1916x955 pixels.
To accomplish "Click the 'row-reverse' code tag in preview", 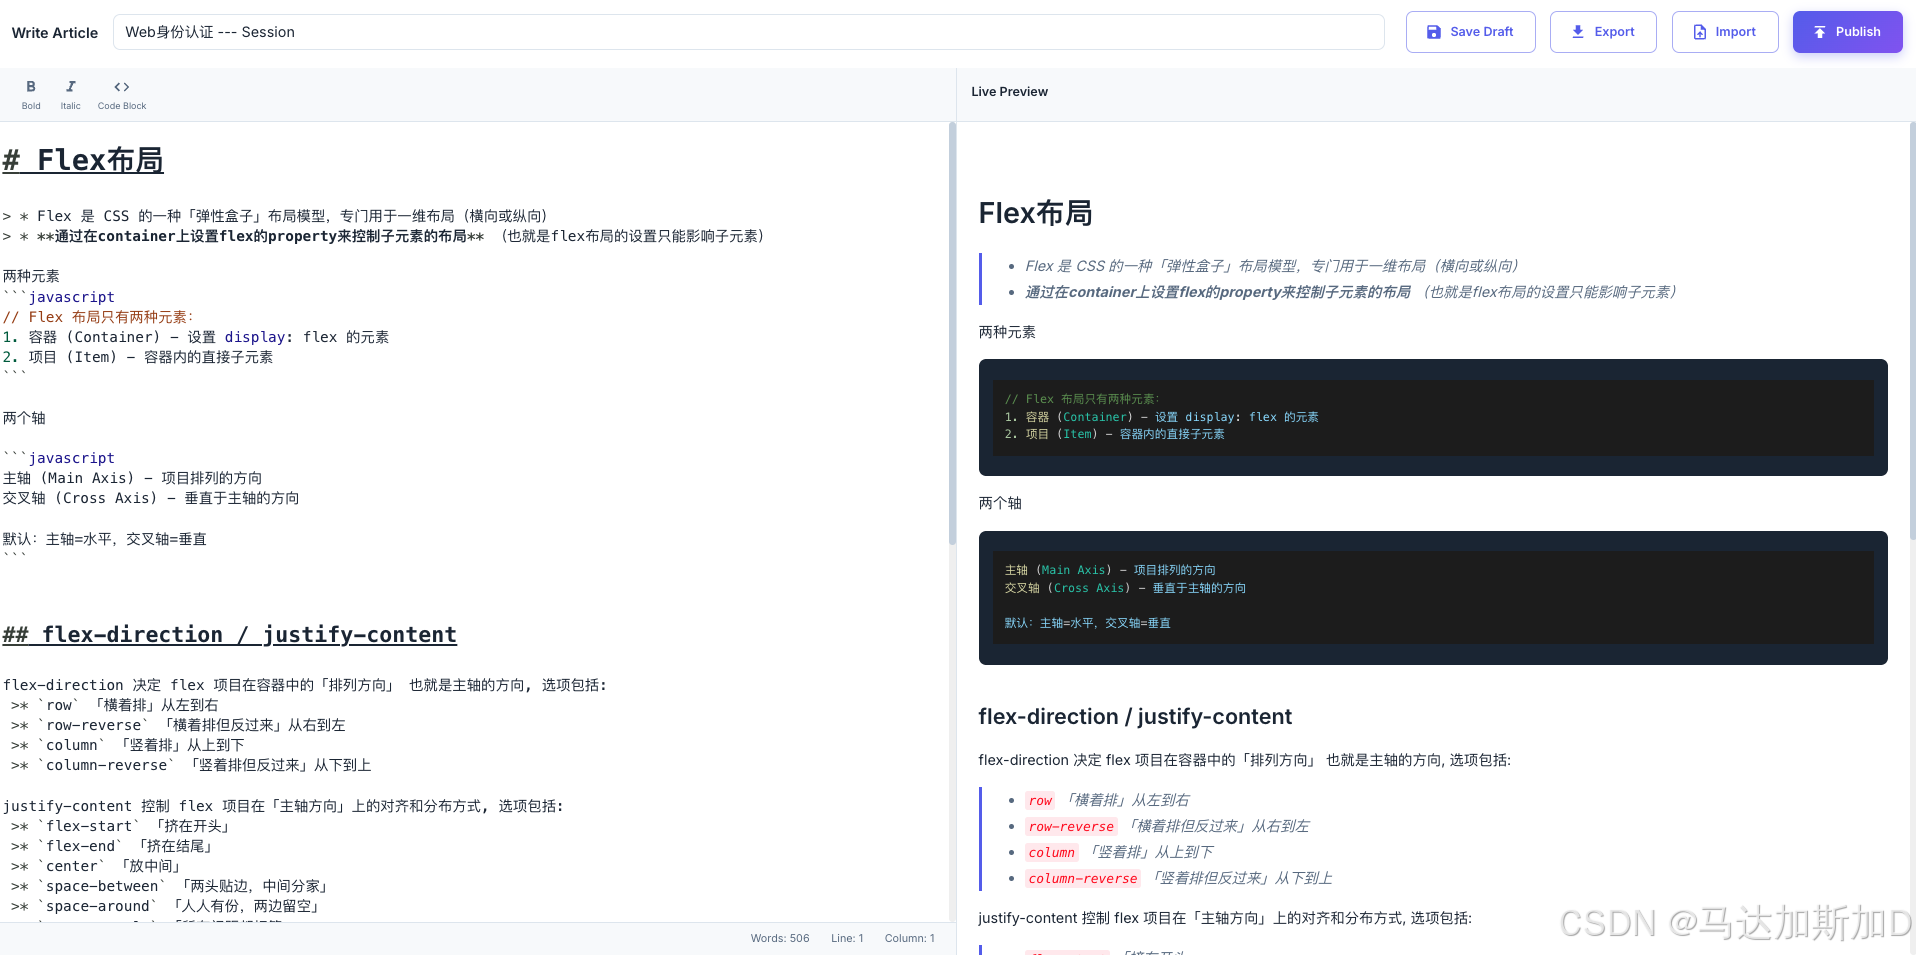I will point(1071,827).
